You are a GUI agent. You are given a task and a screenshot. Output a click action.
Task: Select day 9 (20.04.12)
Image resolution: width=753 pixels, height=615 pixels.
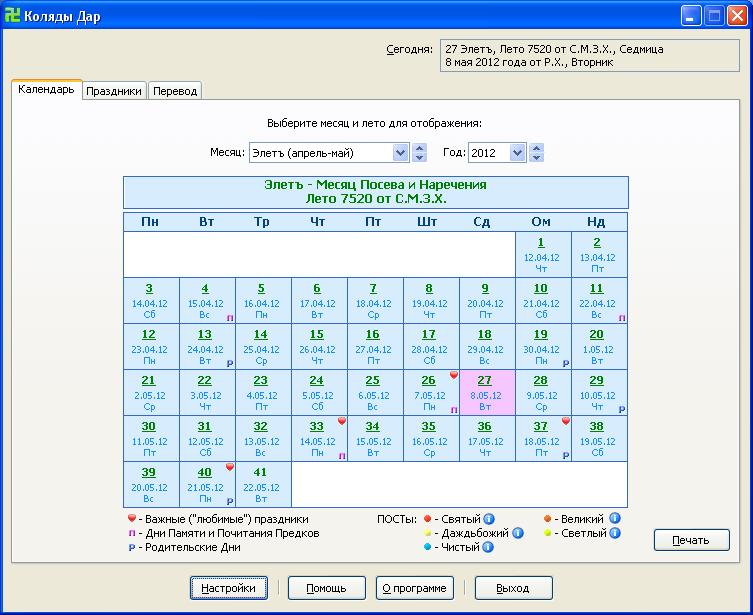(x=487, y=301)
